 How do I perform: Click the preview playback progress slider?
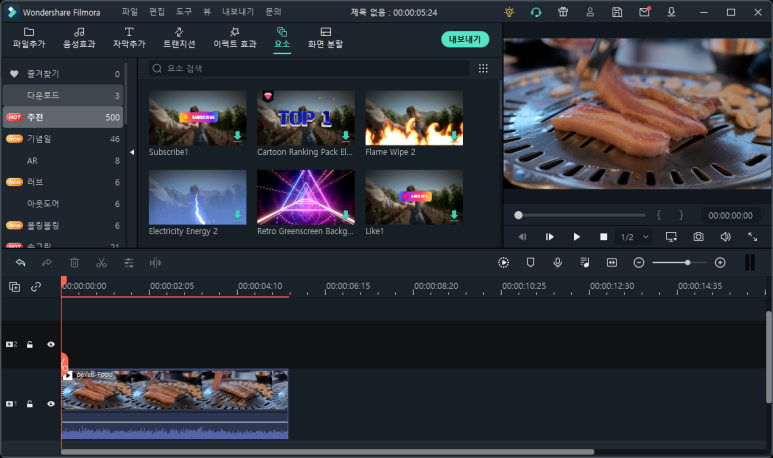580,215
